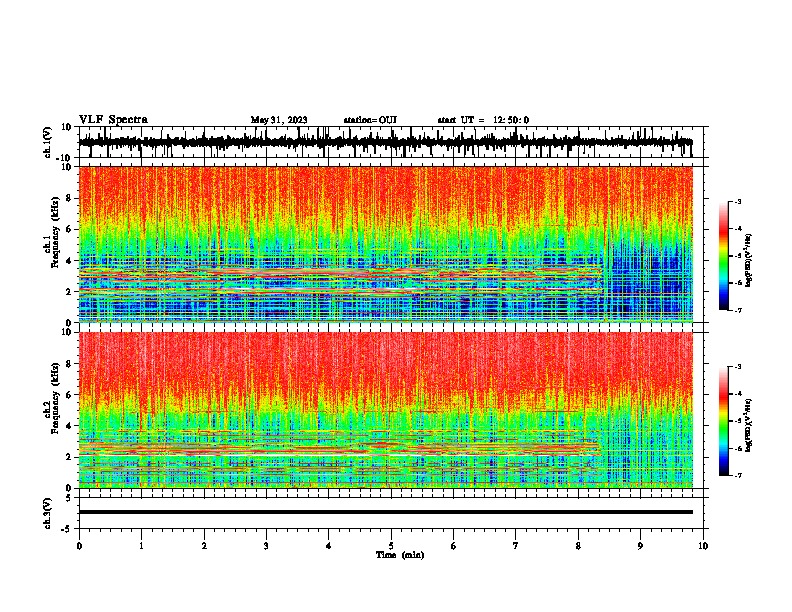Viewport: 792px width, 612px height.
Task: Click the ch.1 "Frequency (kHz)" axis label
Action: 55,233
